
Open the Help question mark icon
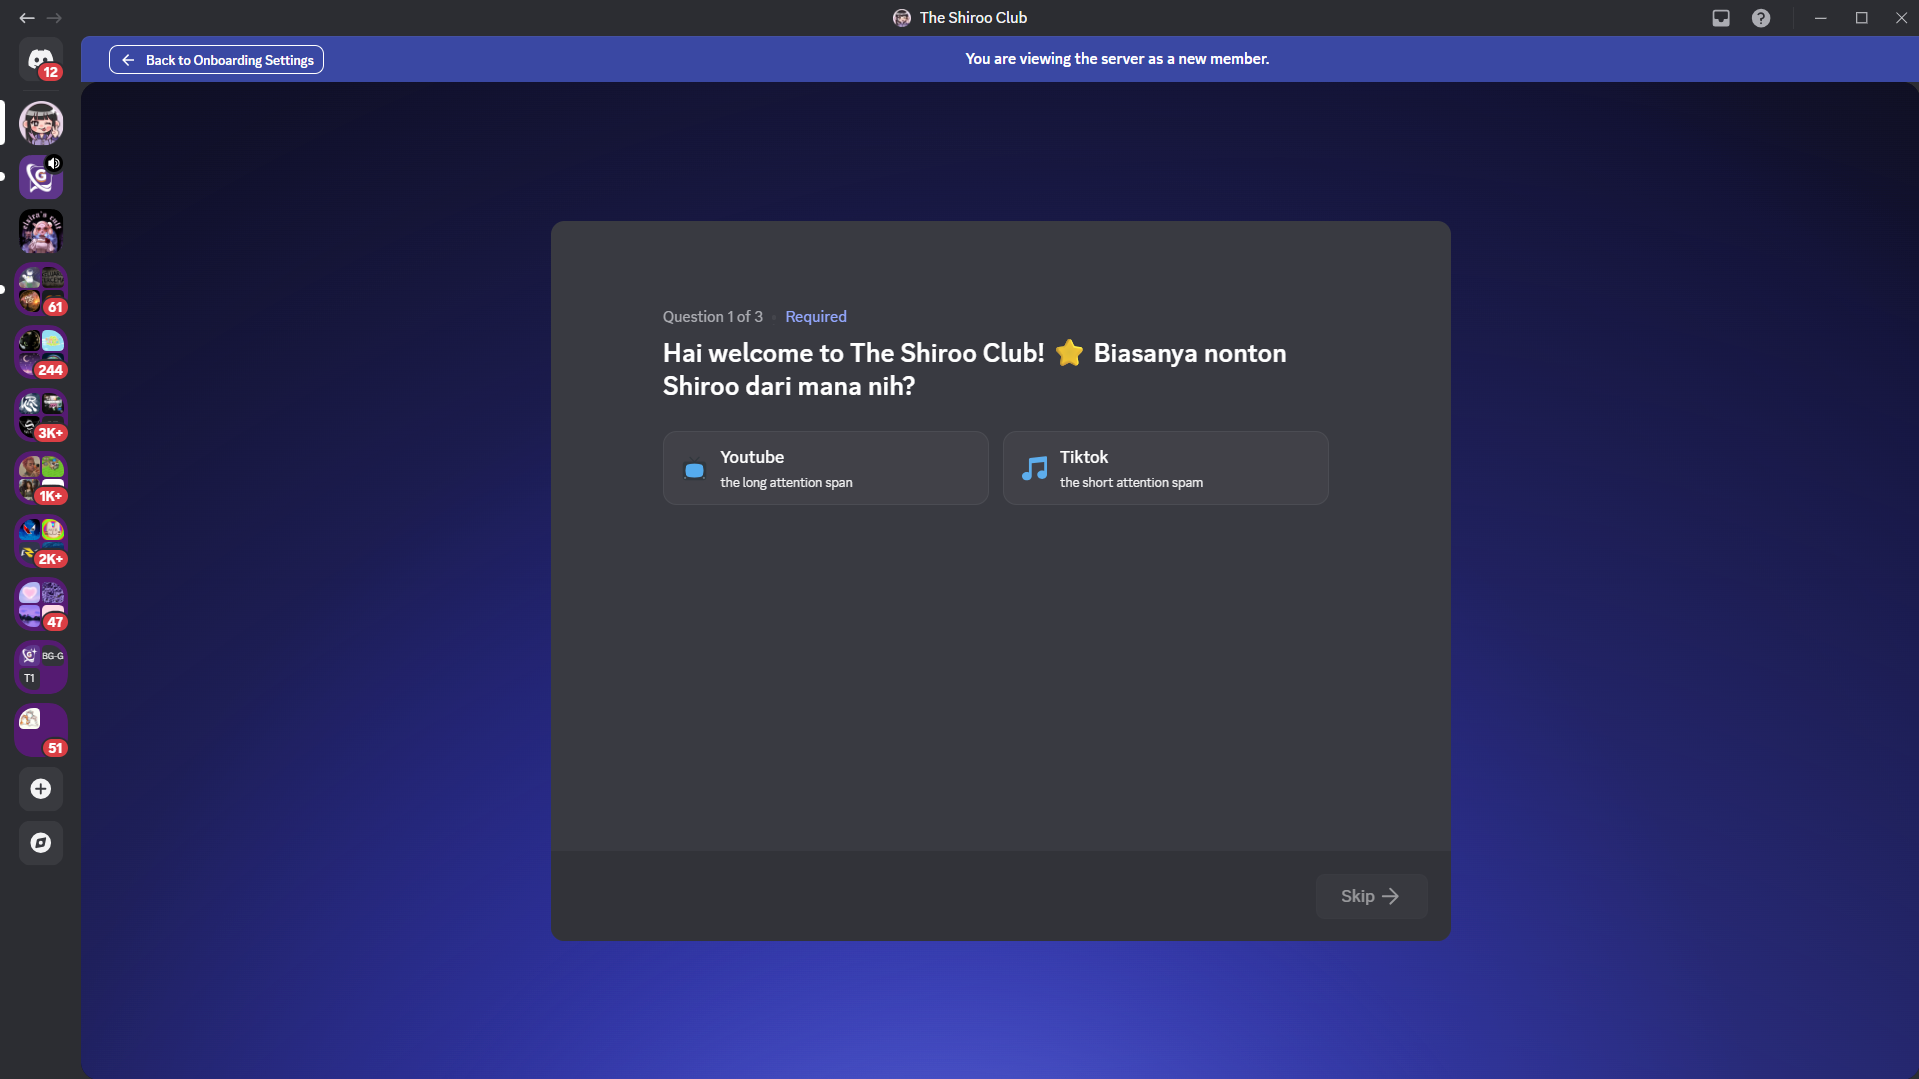click(x=1761, y=18)
